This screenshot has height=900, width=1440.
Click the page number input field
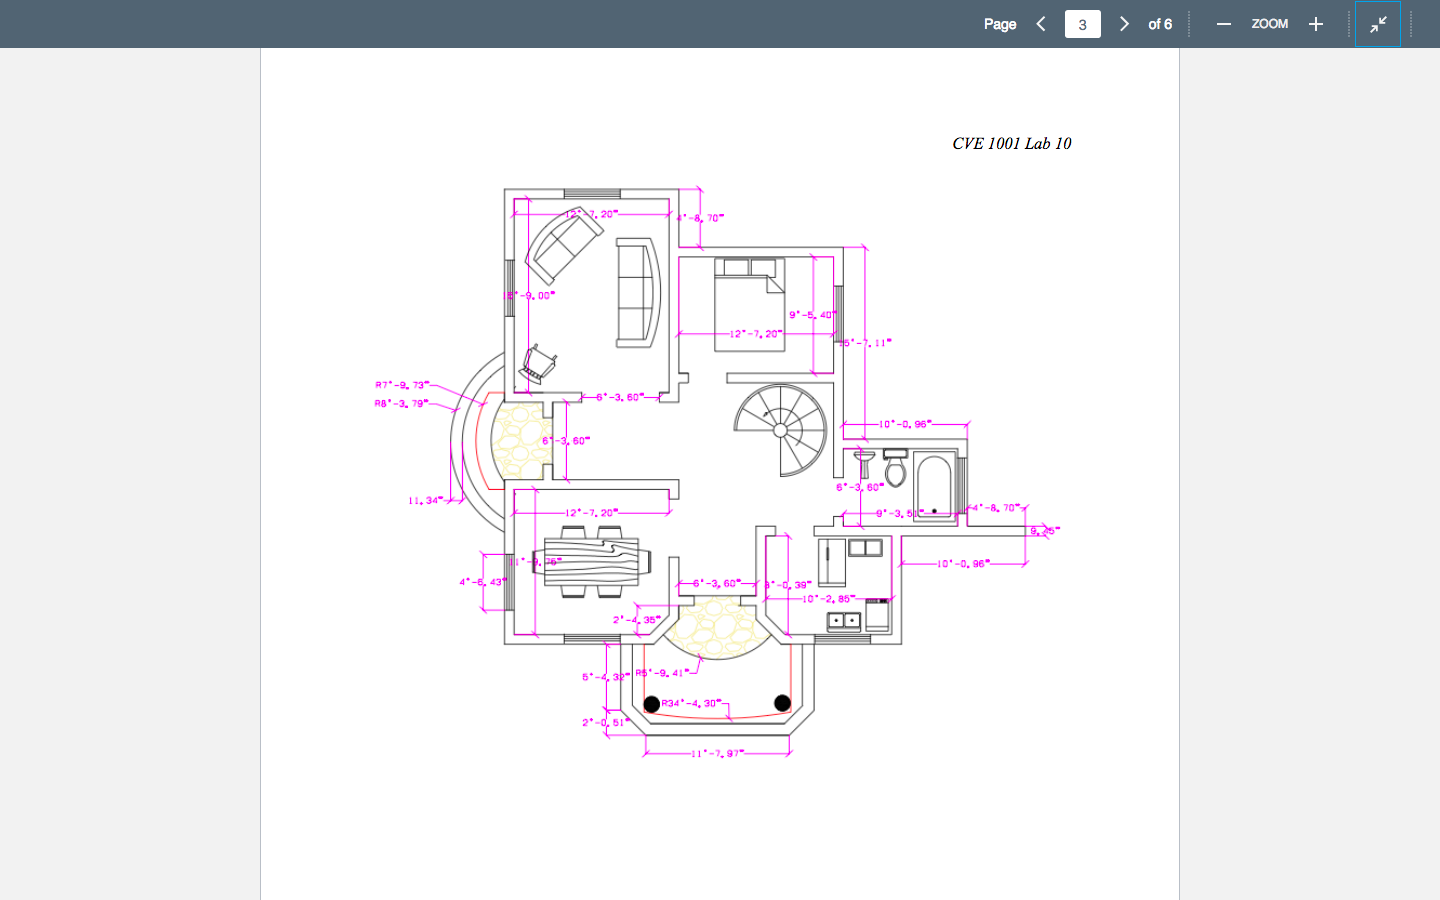(1082, 24)
